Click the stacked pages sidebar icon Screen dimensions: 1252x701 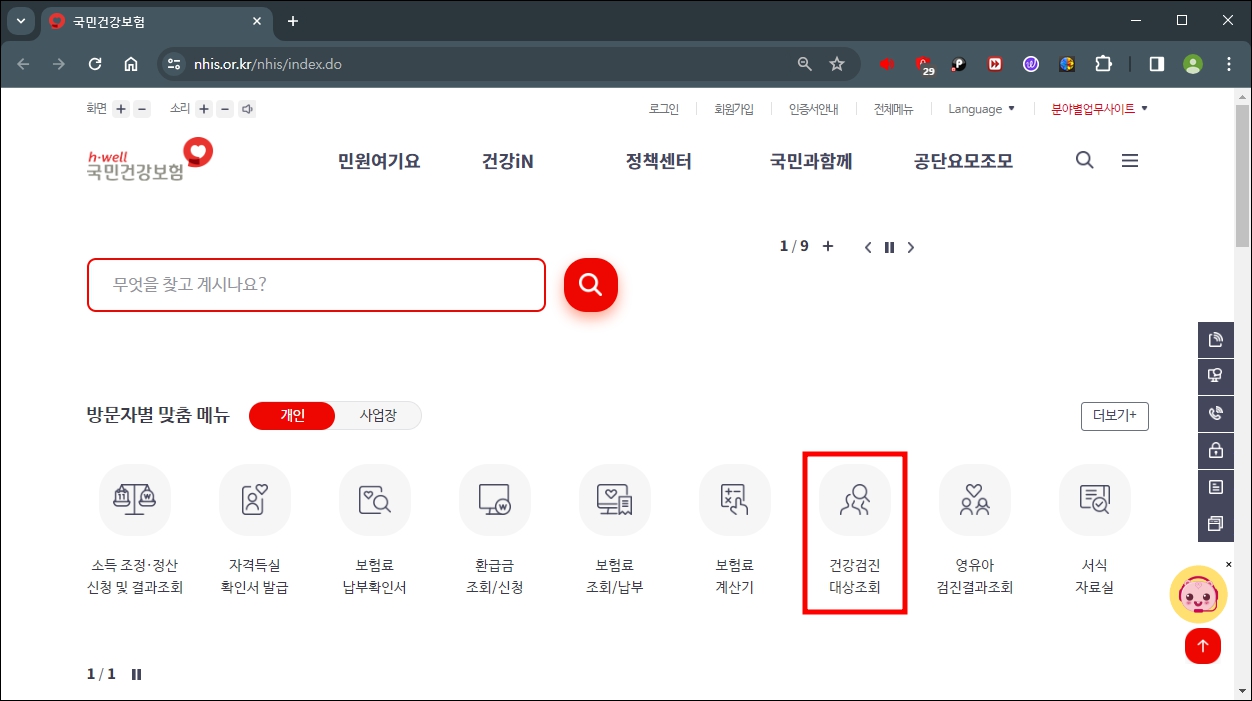(x=1216, y=523)
